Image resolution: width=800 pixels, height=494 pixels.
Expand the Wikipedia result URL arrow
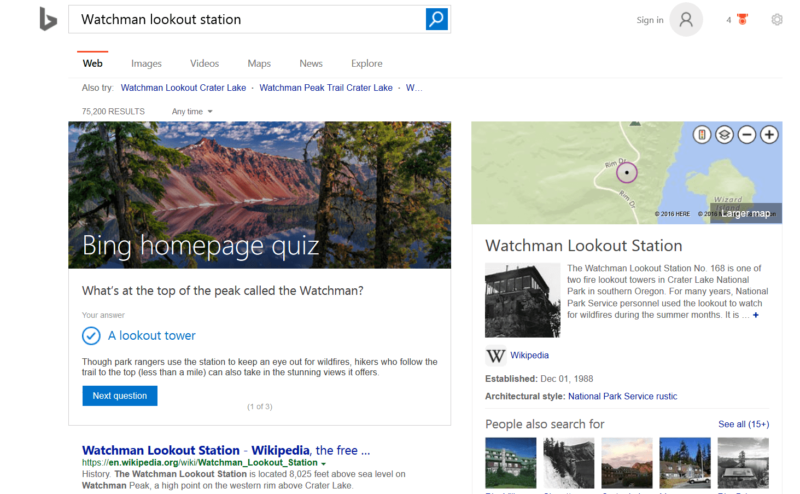pyautogui.click(x=323, y=463)
